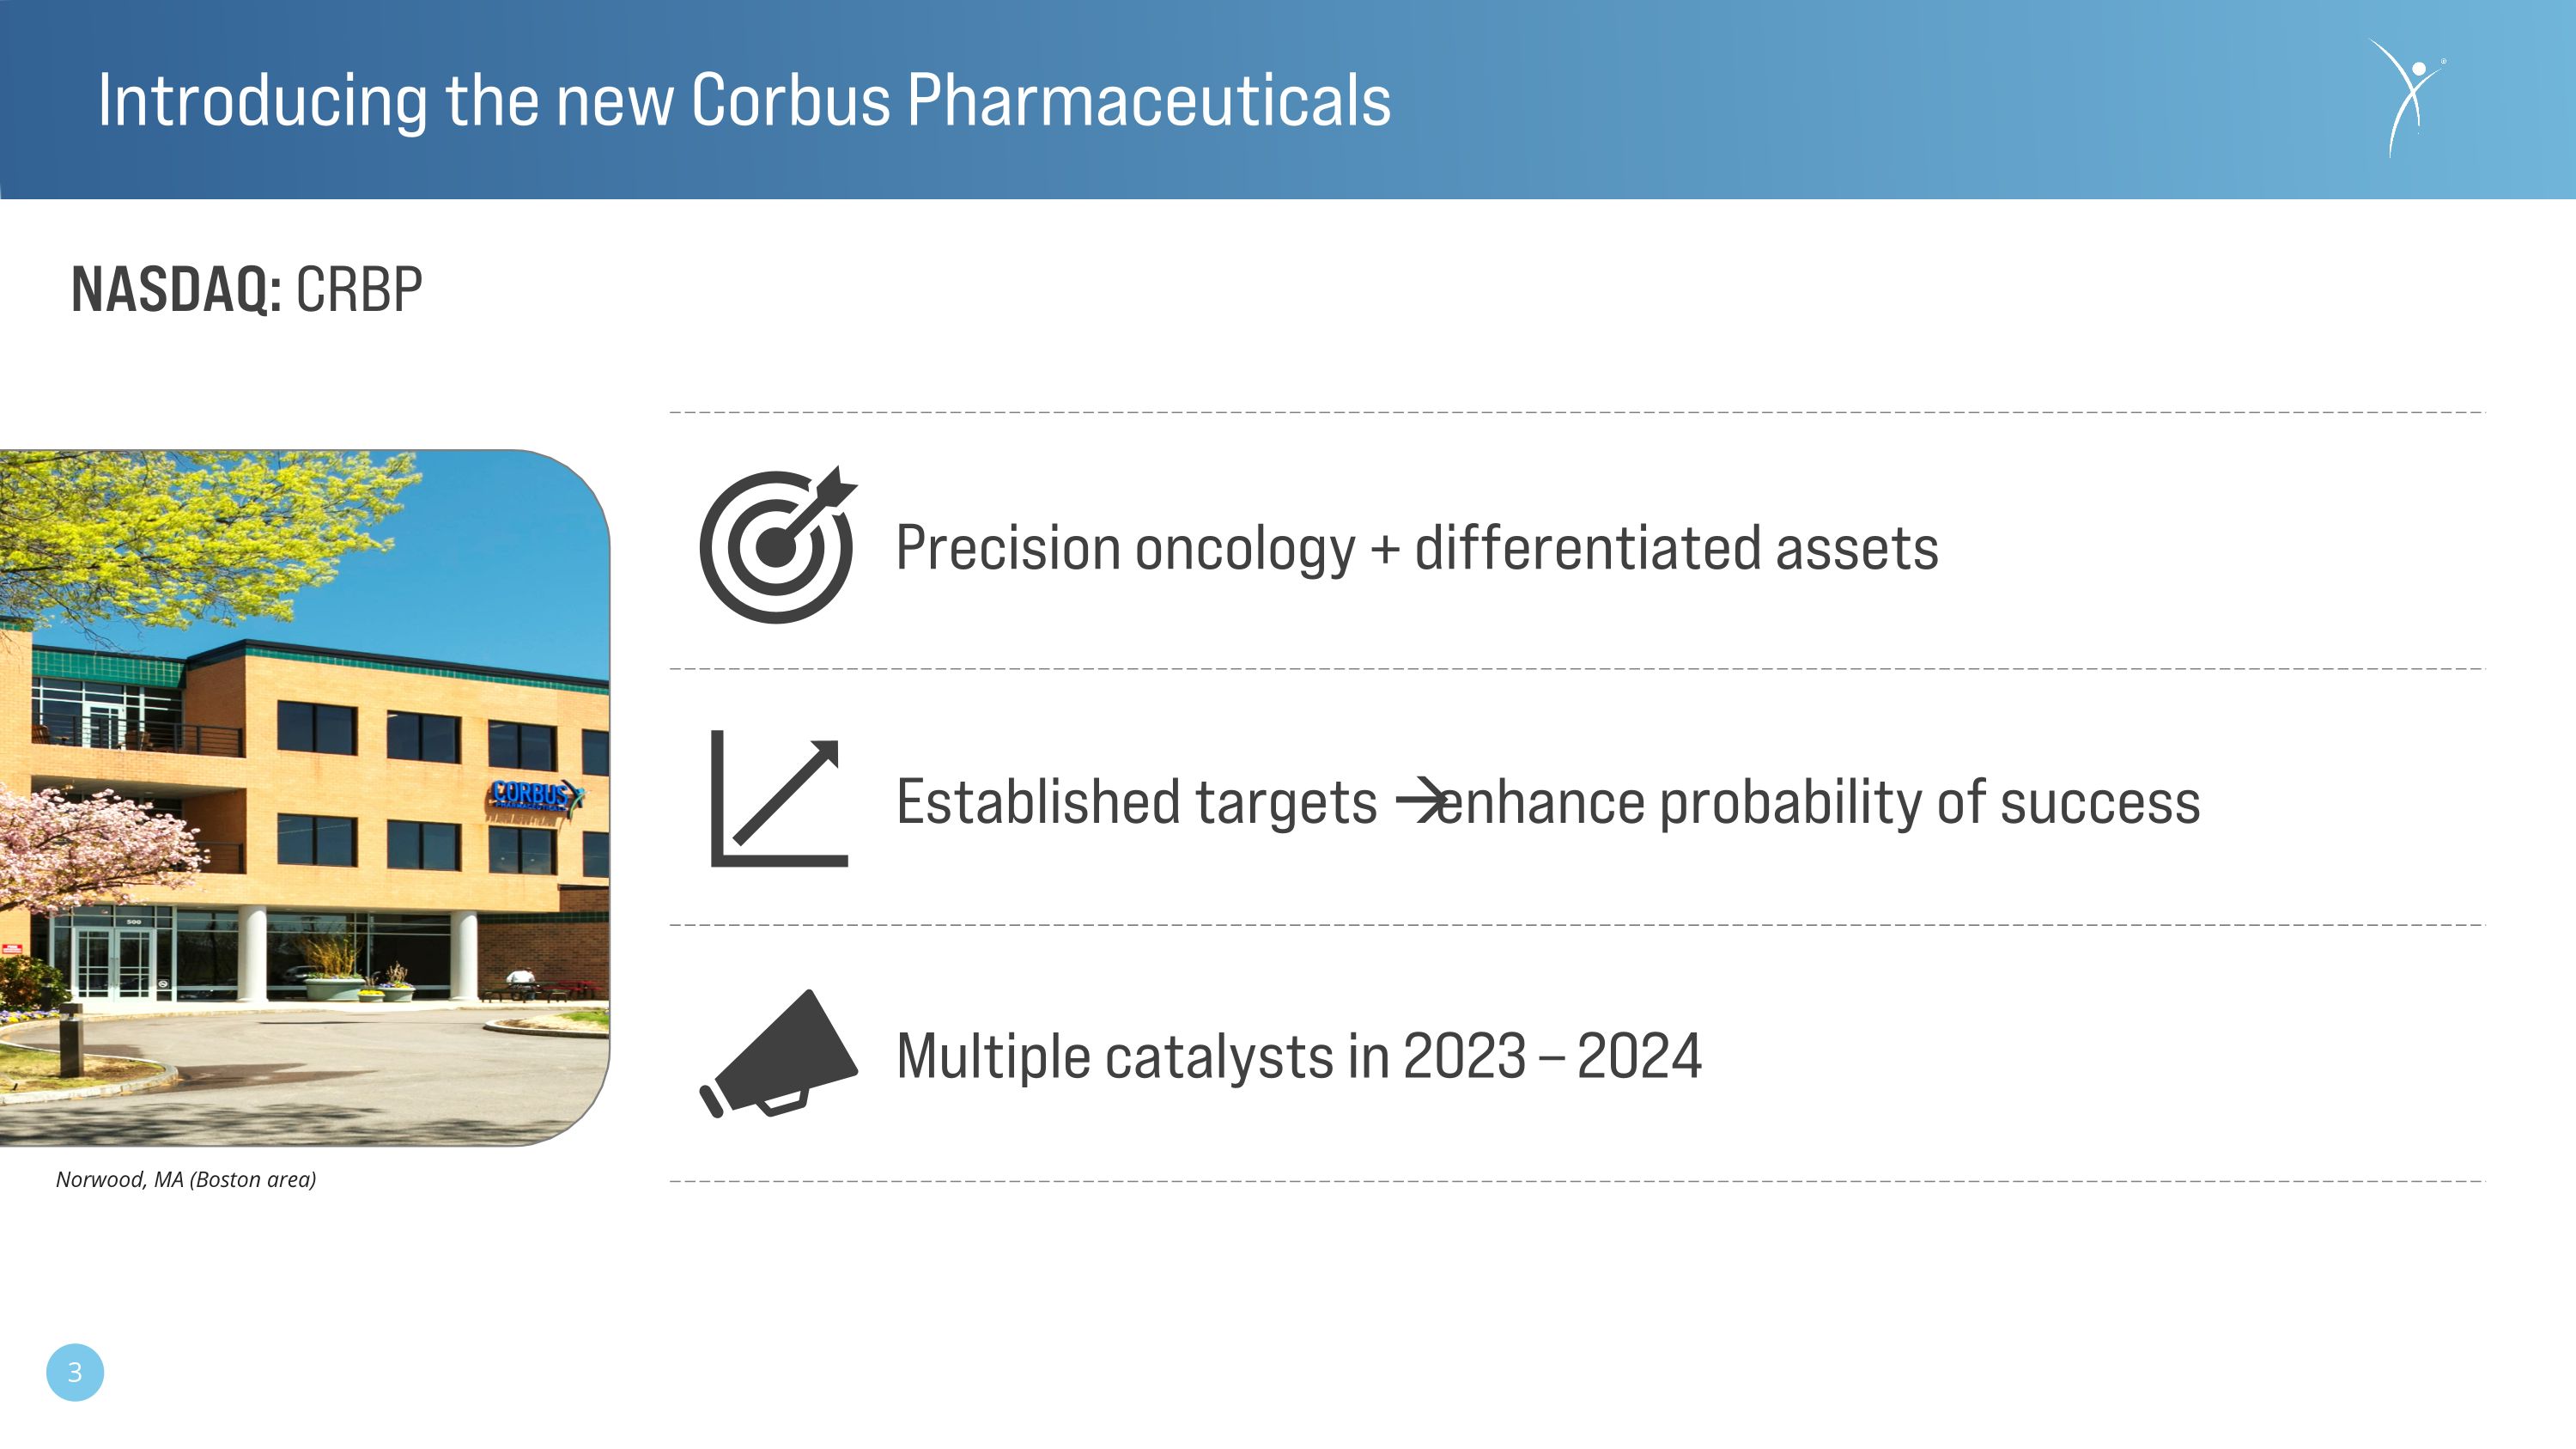
Task: Select the words Established targets
Action: click(x=1136, y=802)
